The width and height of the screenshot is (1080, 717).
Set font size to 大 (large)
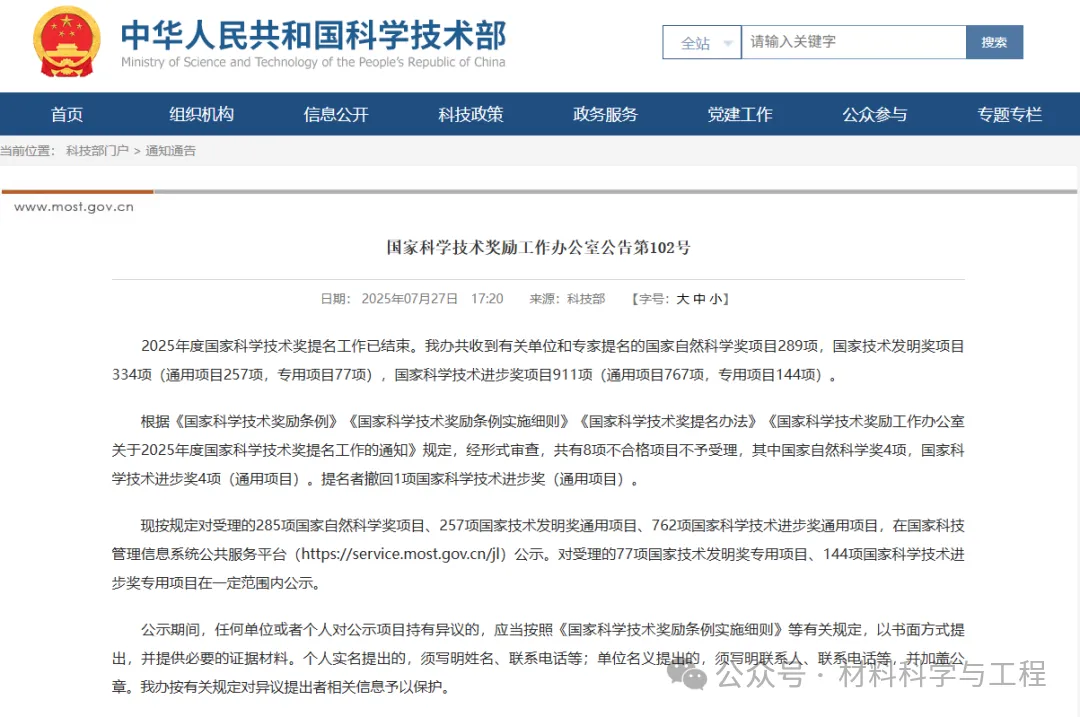coord(683,299)
